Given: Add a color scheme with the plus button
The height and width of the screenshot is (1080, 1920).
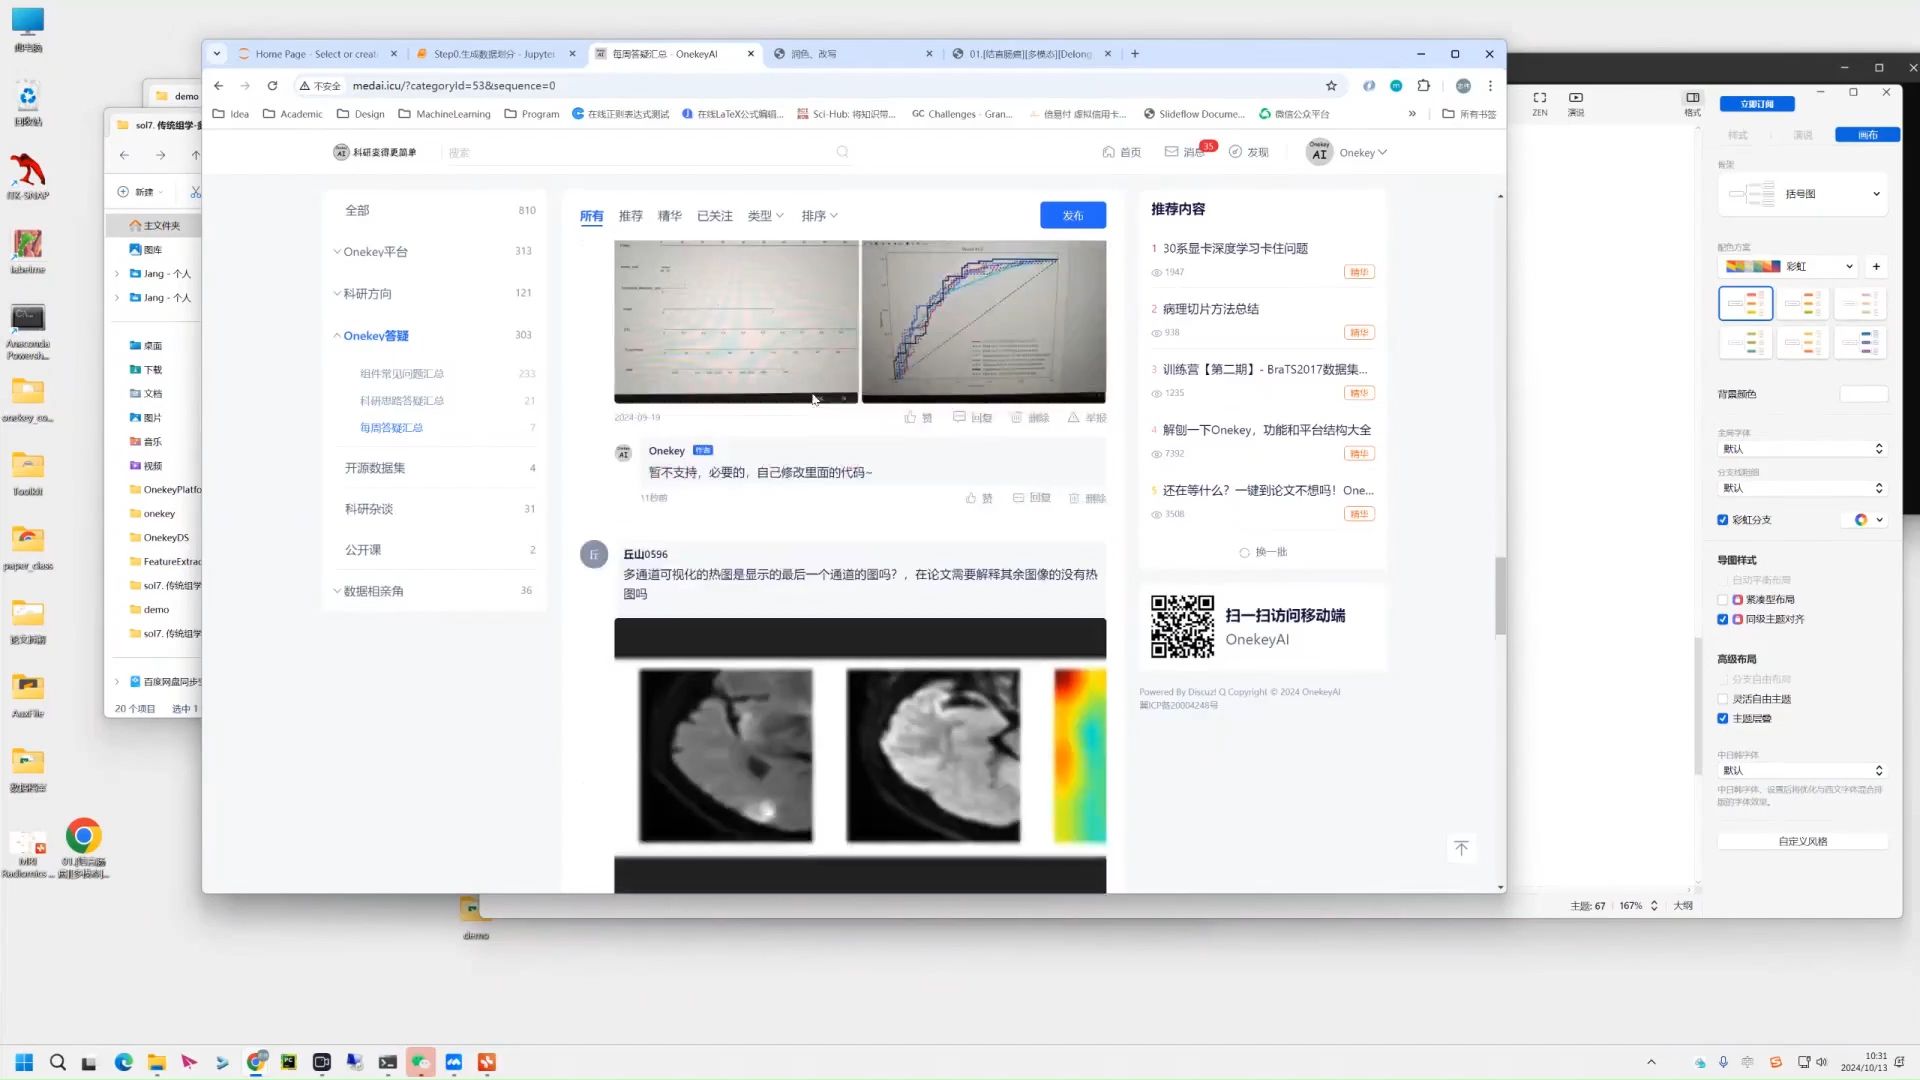Looking at the screenshot, I should pyautogui.click(x=1876, y=266).
